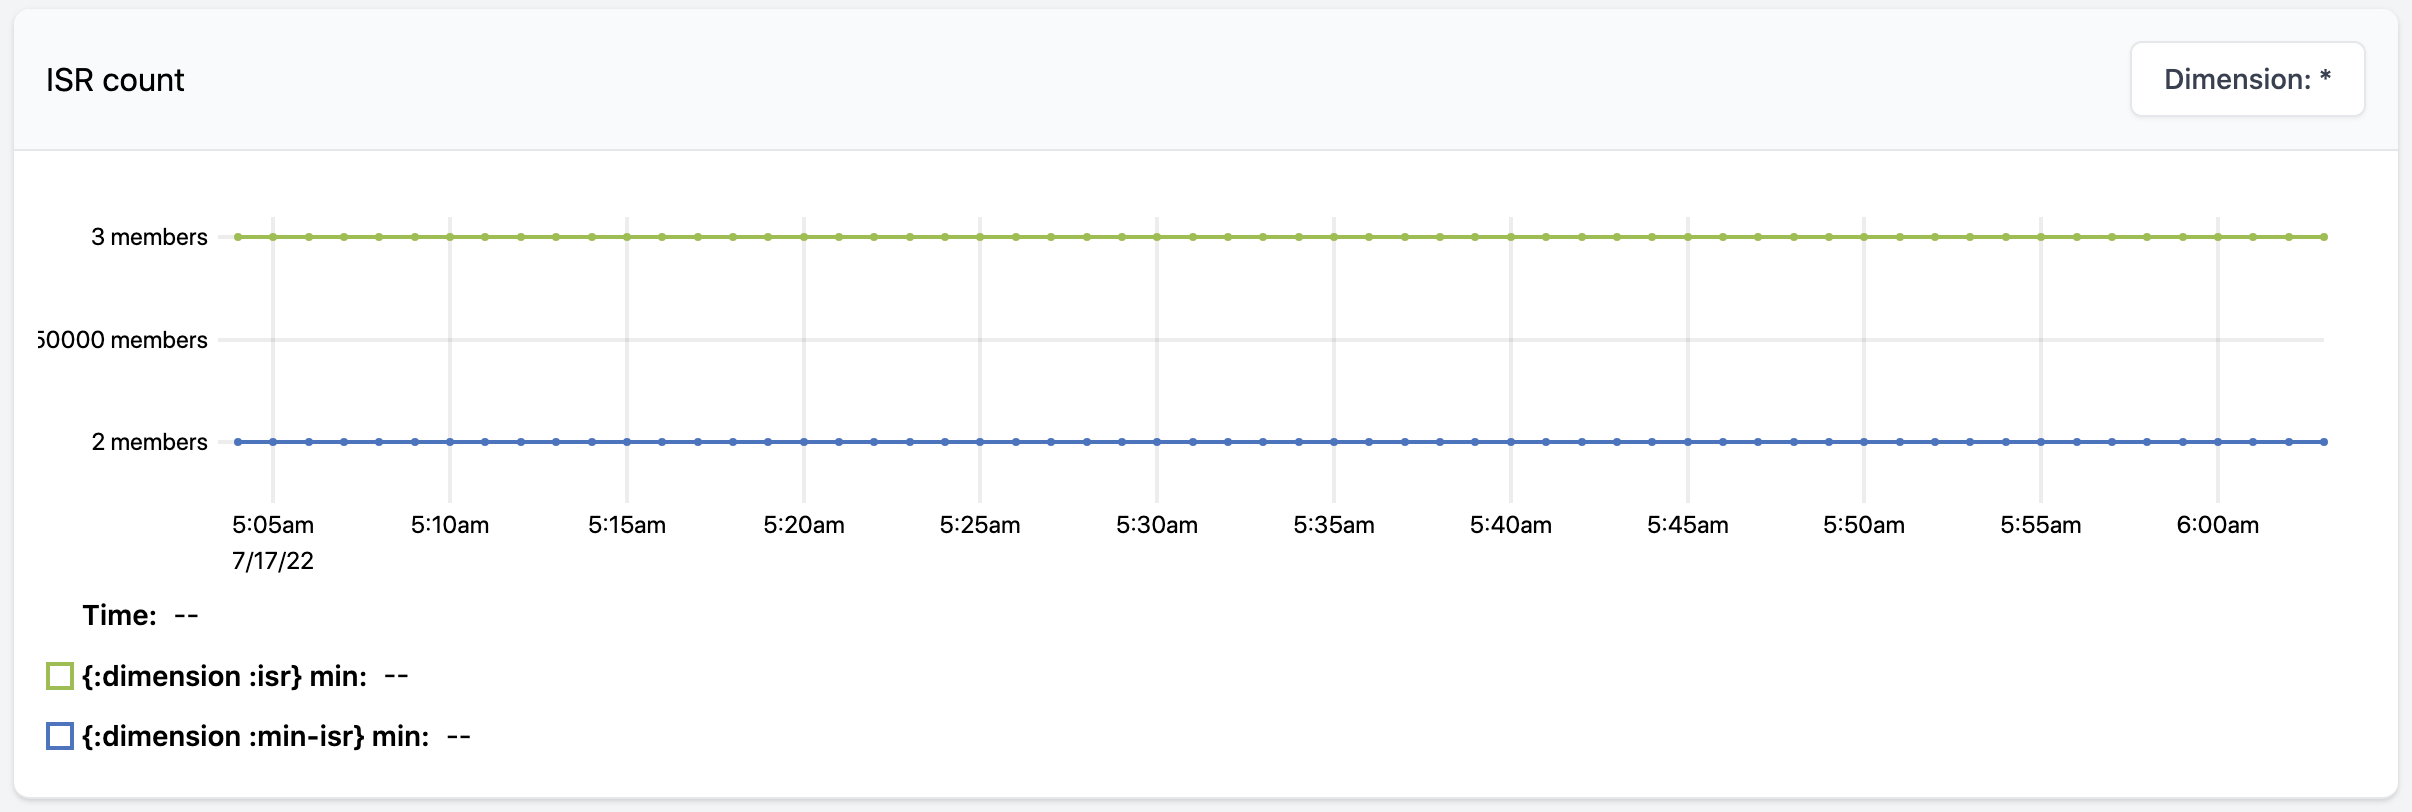Click the blue data point at 6:00am
This screenshot has height=812, width=2412.
tap(2218, 442)
